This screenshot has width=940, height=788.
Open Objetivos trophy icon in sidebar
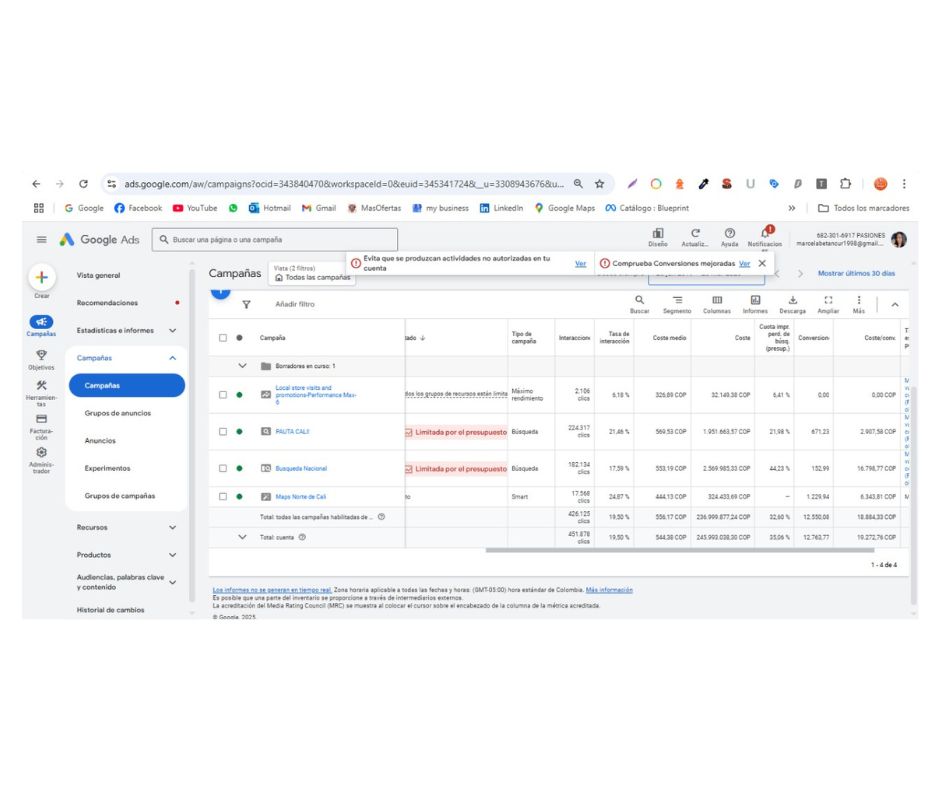click(41, 355)
